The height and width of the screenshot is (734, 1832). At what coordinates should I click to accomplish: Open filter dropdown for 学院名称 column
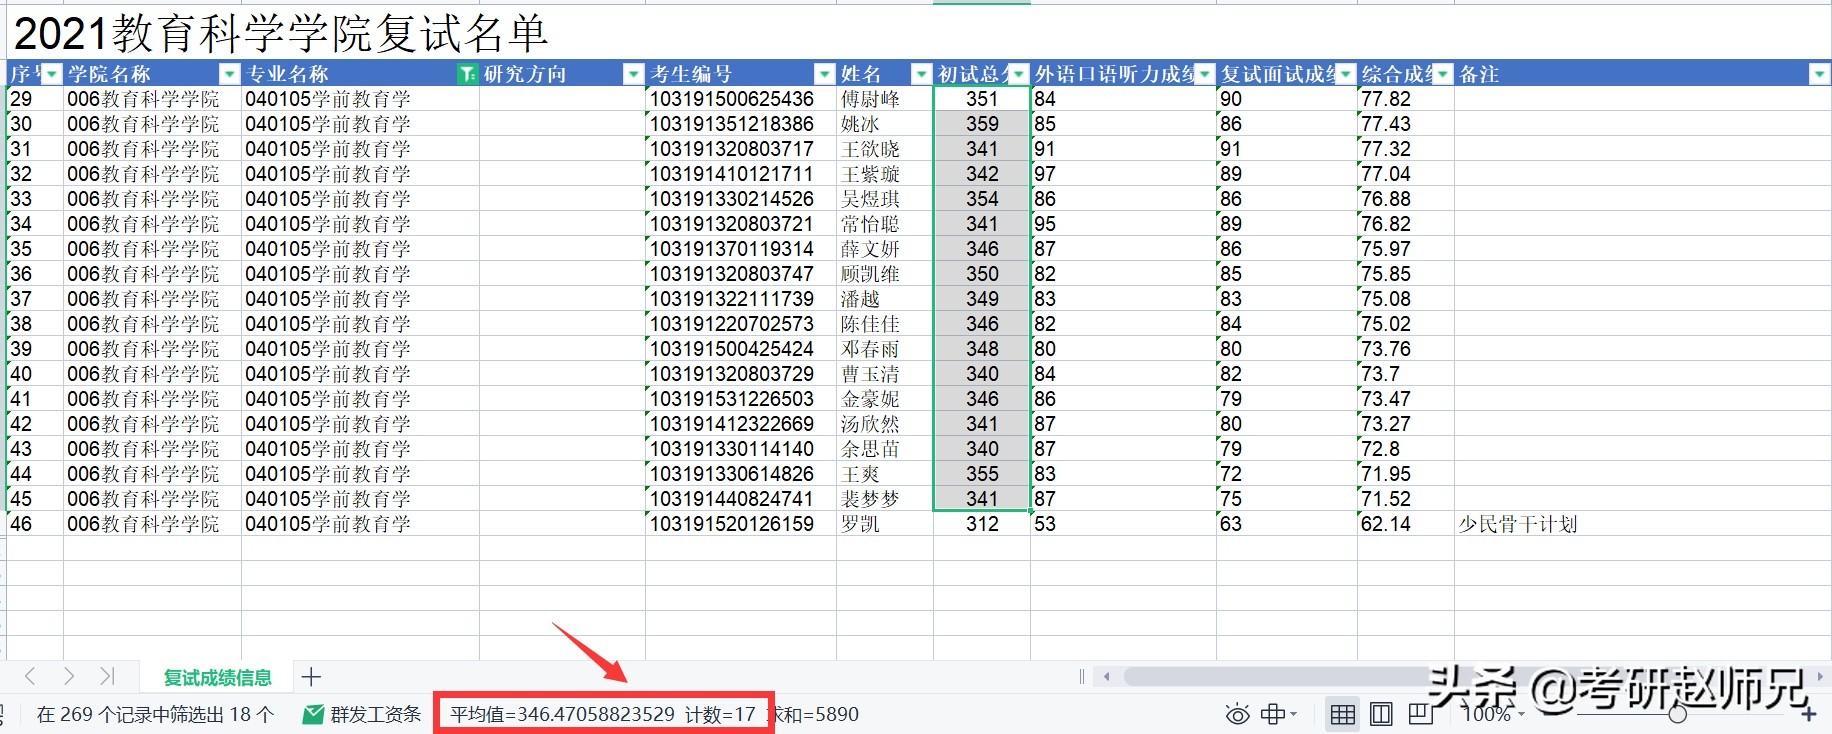pos(229,74)
